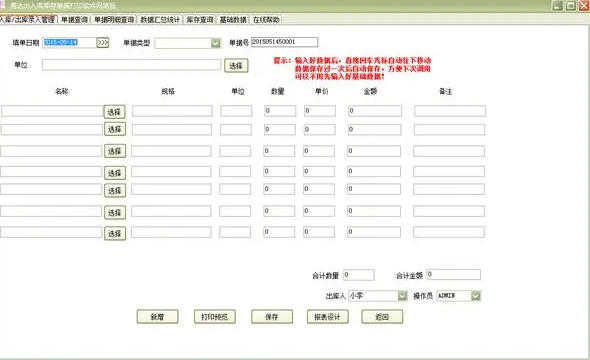
Task: Click first row 单位 input field
Action: click(x=236, y=111)
